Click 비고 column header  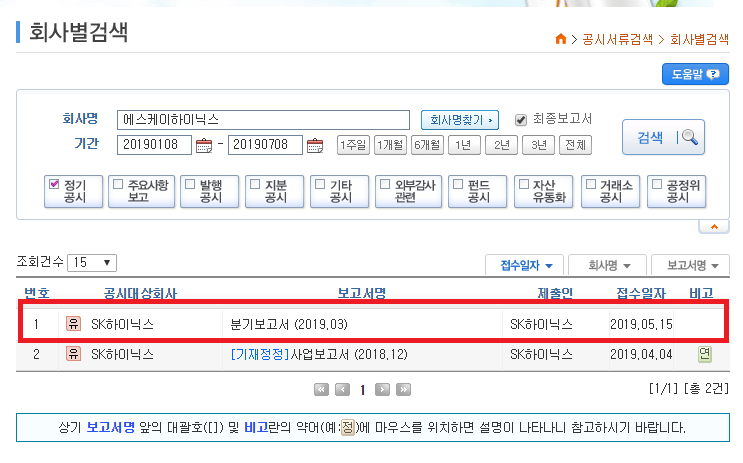(701, 293)
